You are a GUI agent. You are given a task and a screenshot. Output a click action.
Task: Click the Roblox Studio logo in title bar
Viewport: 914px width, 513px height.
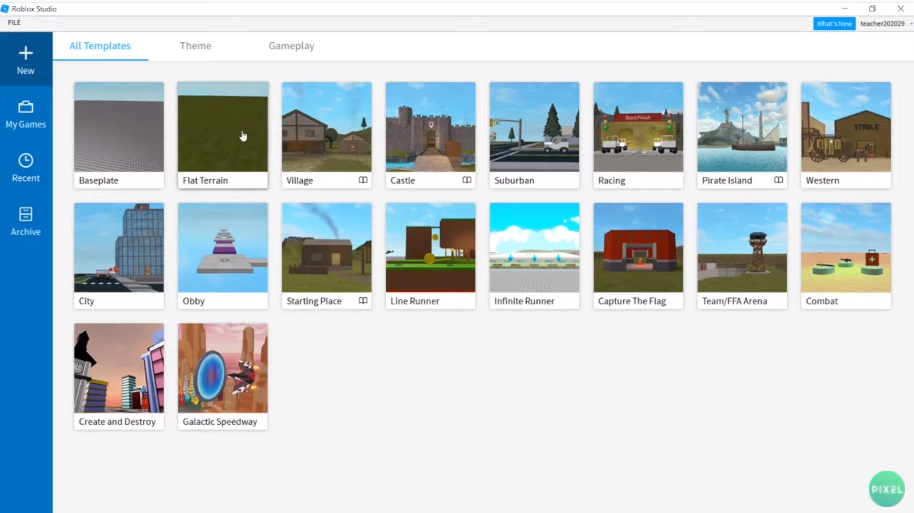pos(5,9)
